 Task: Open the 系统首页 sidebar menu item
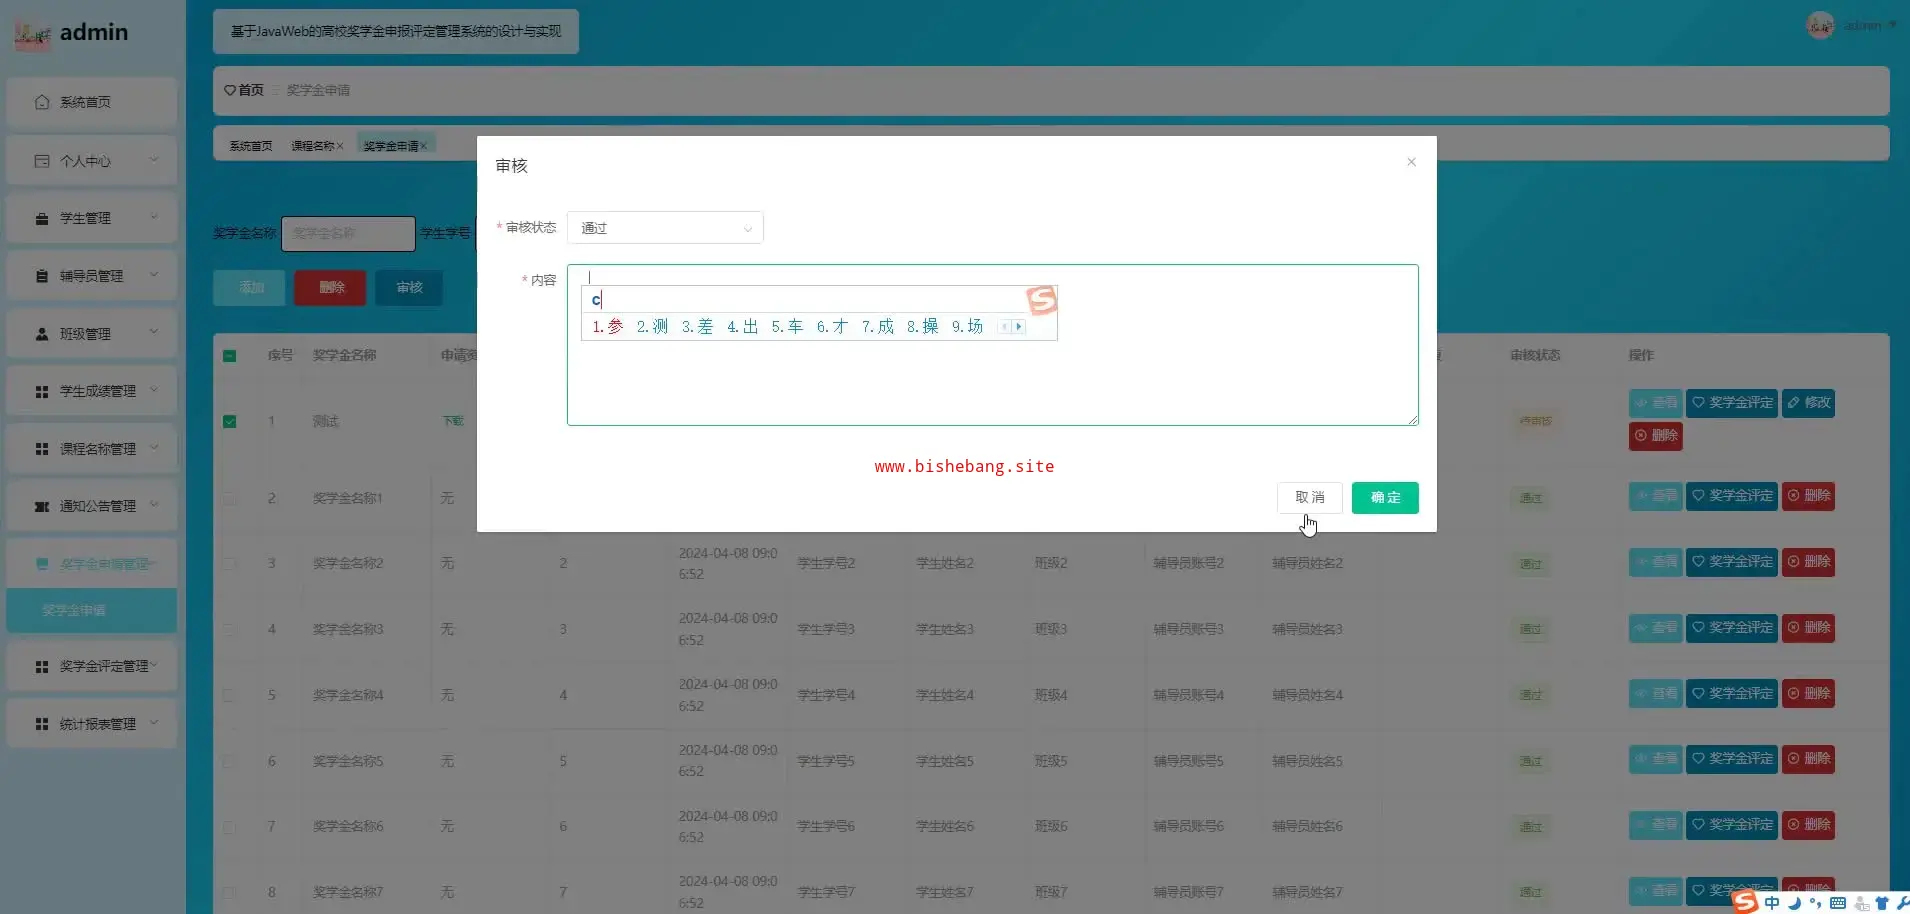pos(92,102)
